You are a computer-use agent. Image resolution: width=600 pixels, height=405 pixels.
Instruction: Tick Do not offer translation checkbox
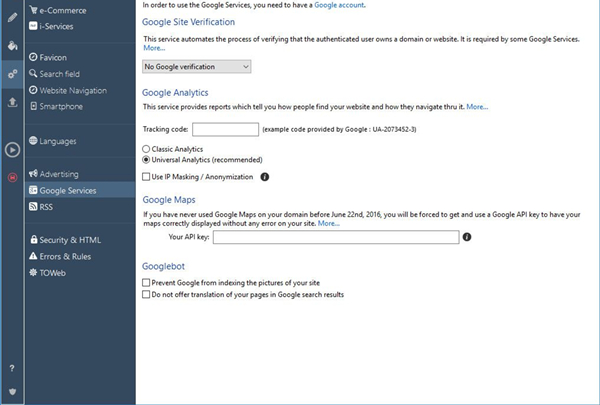147,295
